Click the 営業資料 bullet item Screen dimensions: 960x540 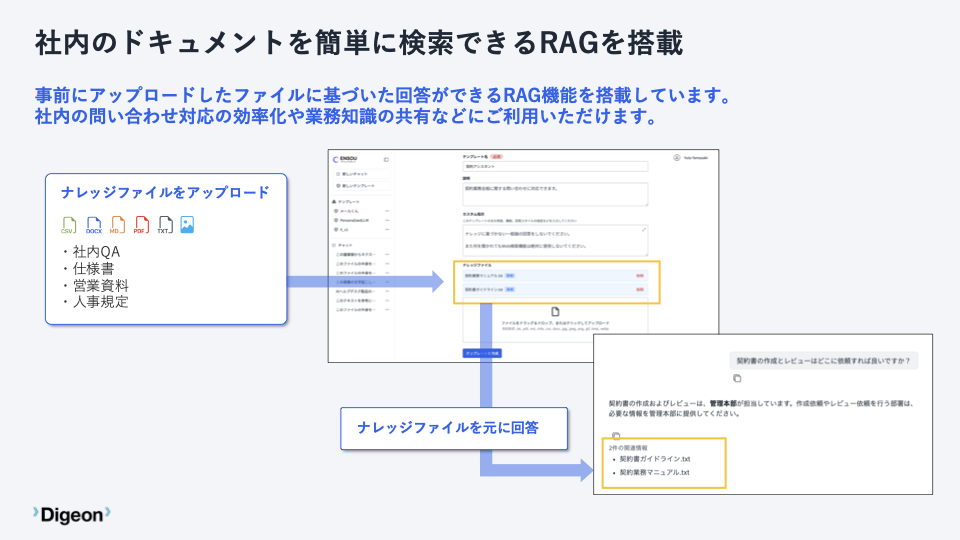(x=96, y=285)
